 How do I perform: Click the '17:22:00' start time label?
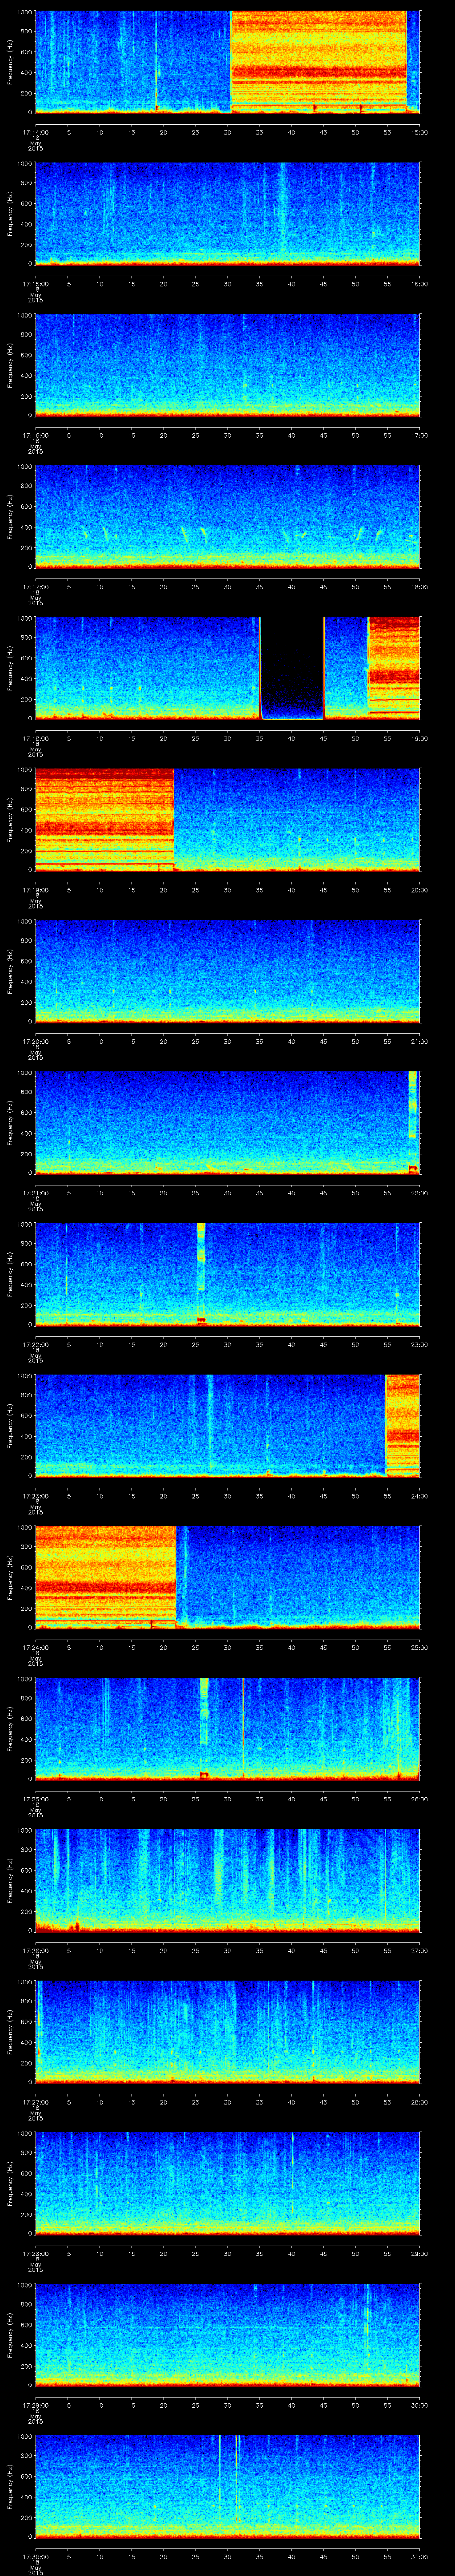36,1344
